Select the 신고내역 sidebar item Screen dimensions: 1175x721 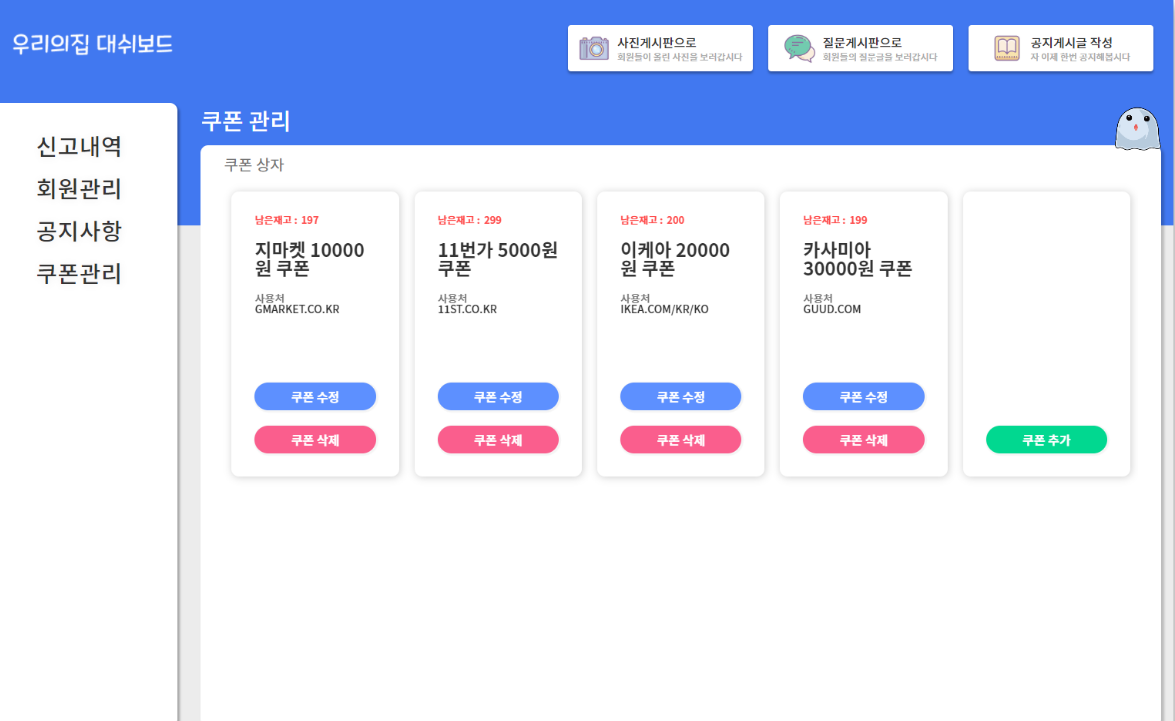(x=80, y=147)
